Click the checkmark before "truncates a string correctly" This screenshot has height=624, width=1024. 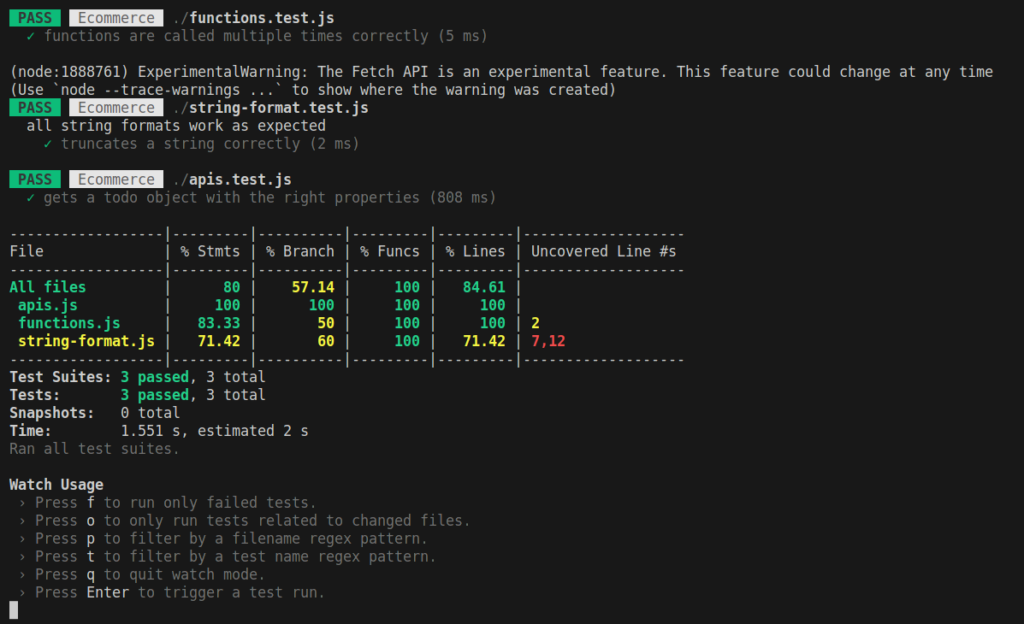pyautogui.click(x=48, y=144)
